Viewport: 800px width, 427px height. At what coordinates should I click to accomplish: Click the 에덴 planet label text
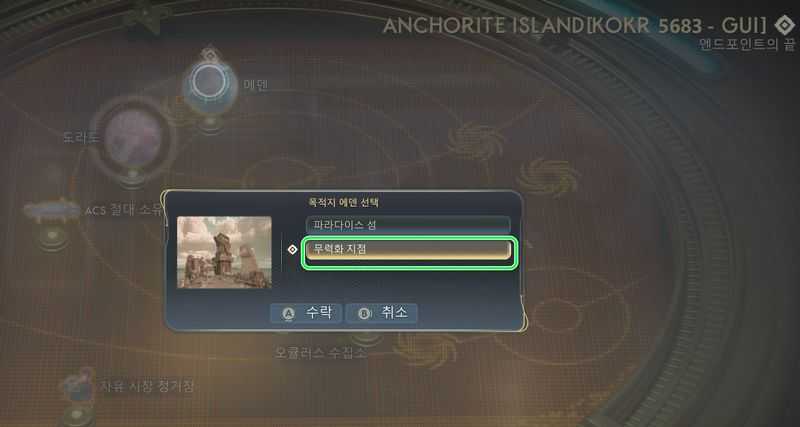click(255, 85)
